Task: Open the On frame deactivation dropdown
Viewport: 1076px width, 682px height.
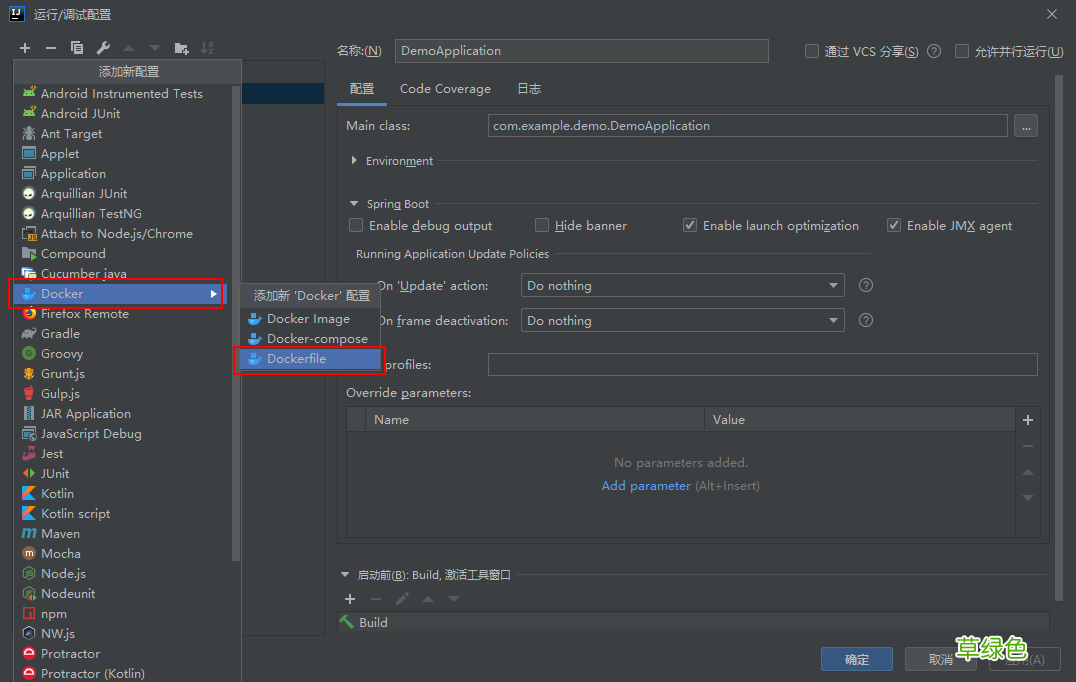Action: [x=682, y=321]
